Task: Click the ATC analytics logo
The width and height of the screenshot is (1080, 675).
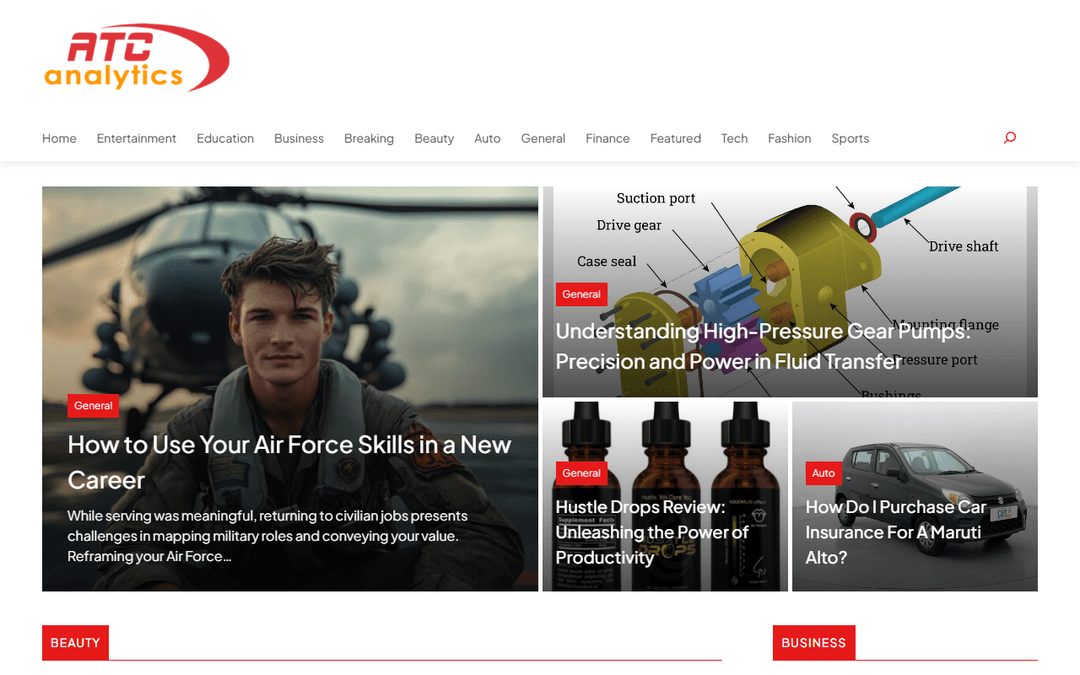Action: [x=136, y=58]
